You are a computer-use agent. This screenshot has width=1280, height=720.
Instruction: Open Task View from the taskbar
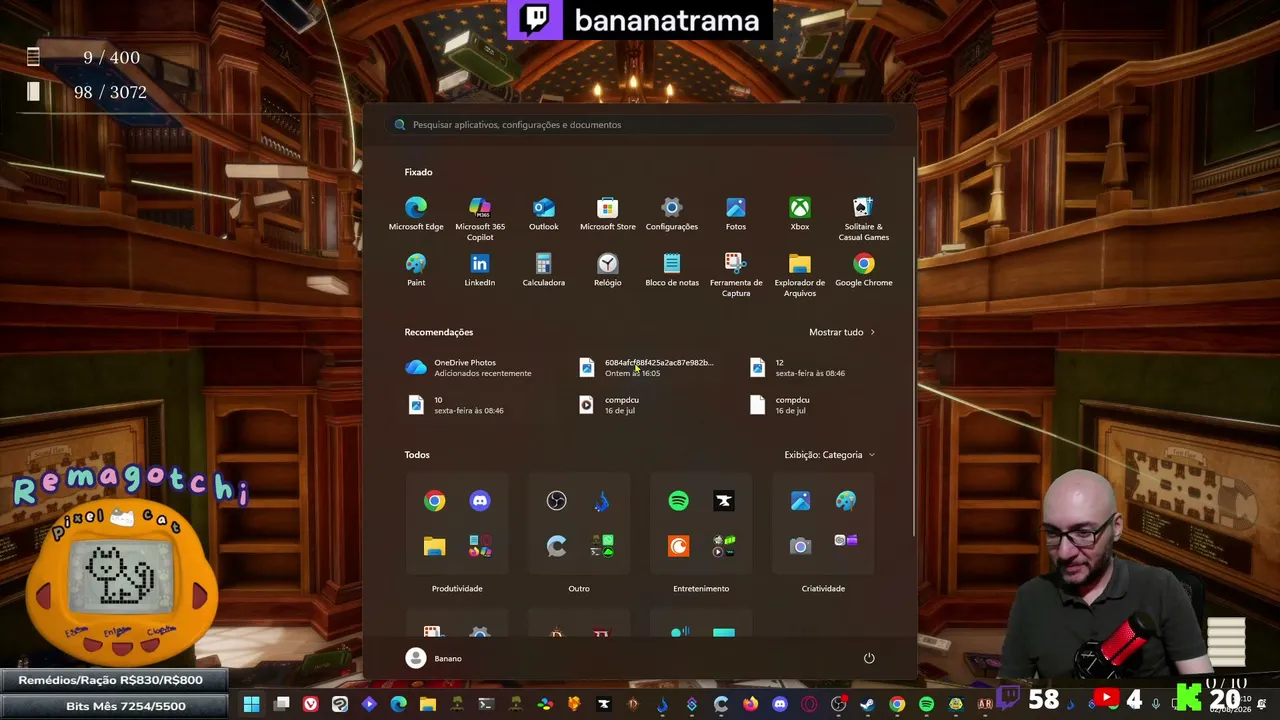click(x=282, y=704)
